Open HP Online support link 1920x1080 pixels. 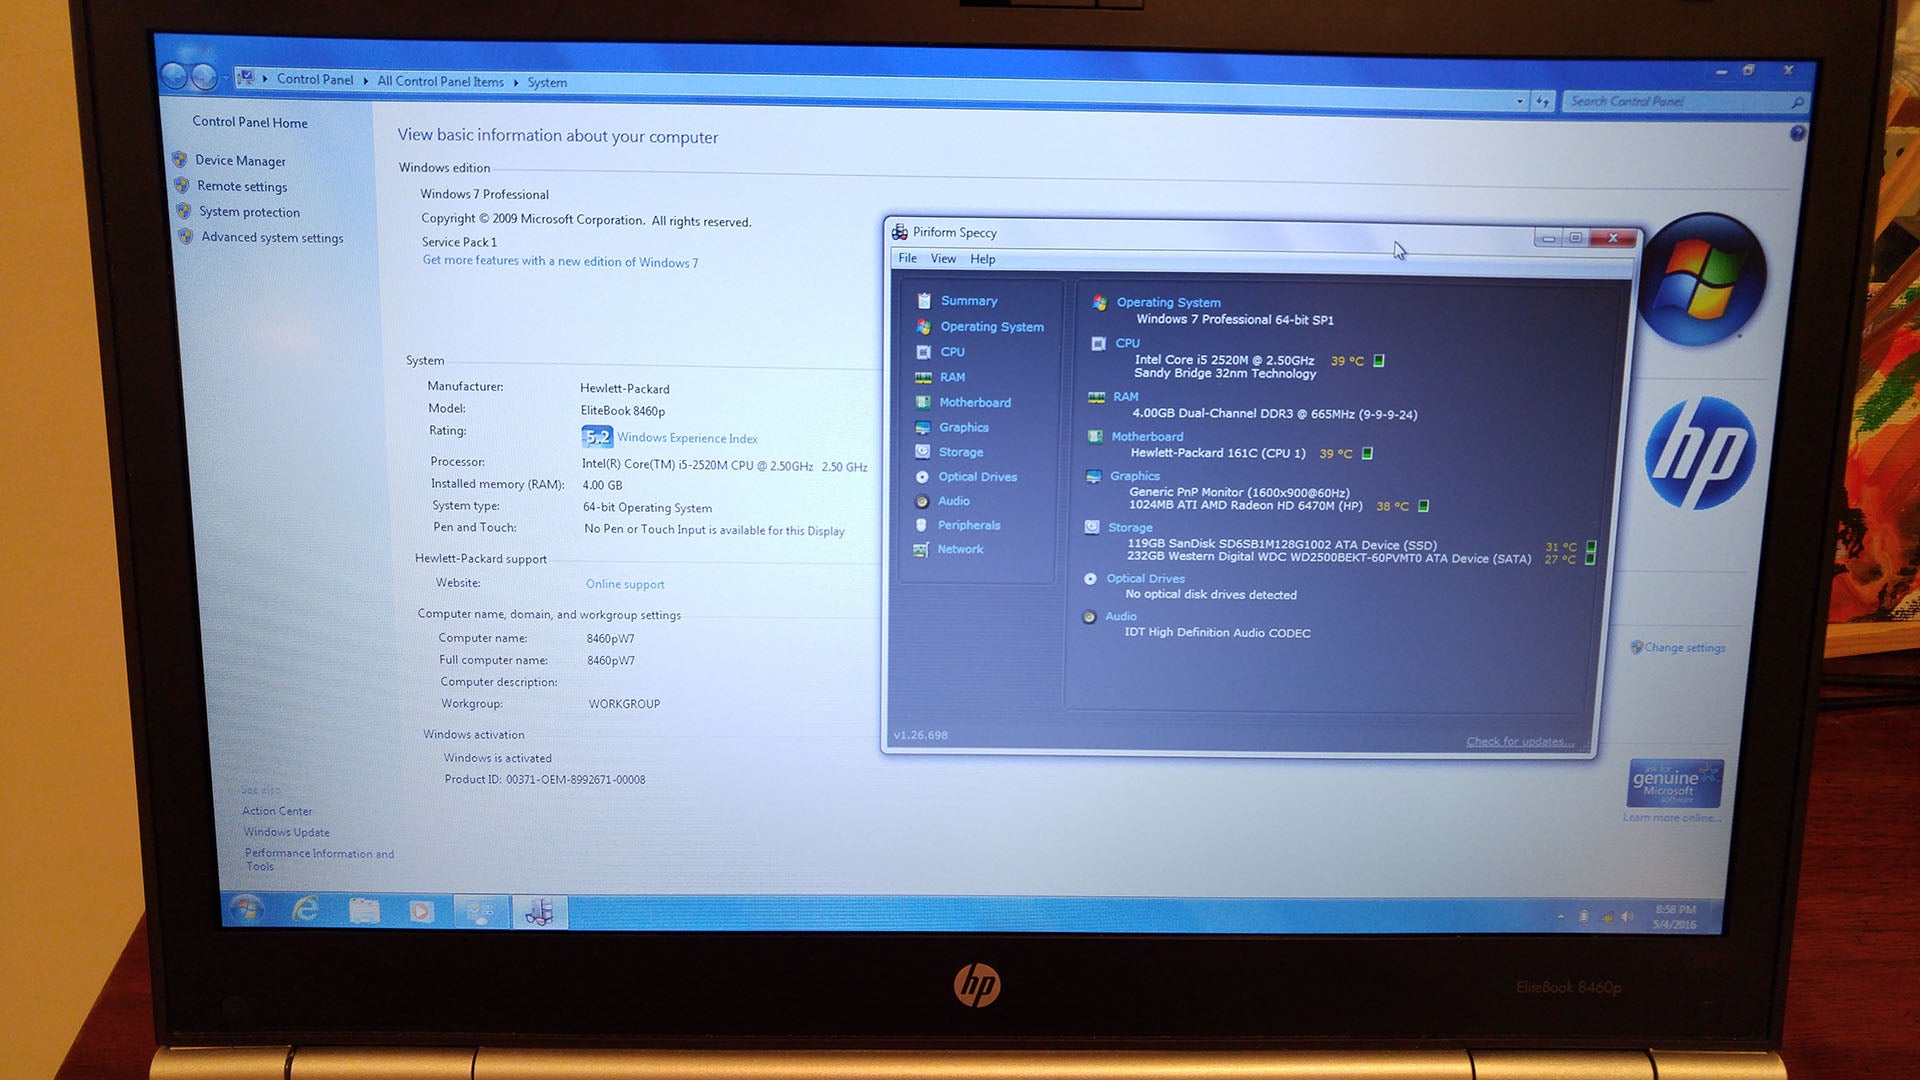(x=625, y=584)
